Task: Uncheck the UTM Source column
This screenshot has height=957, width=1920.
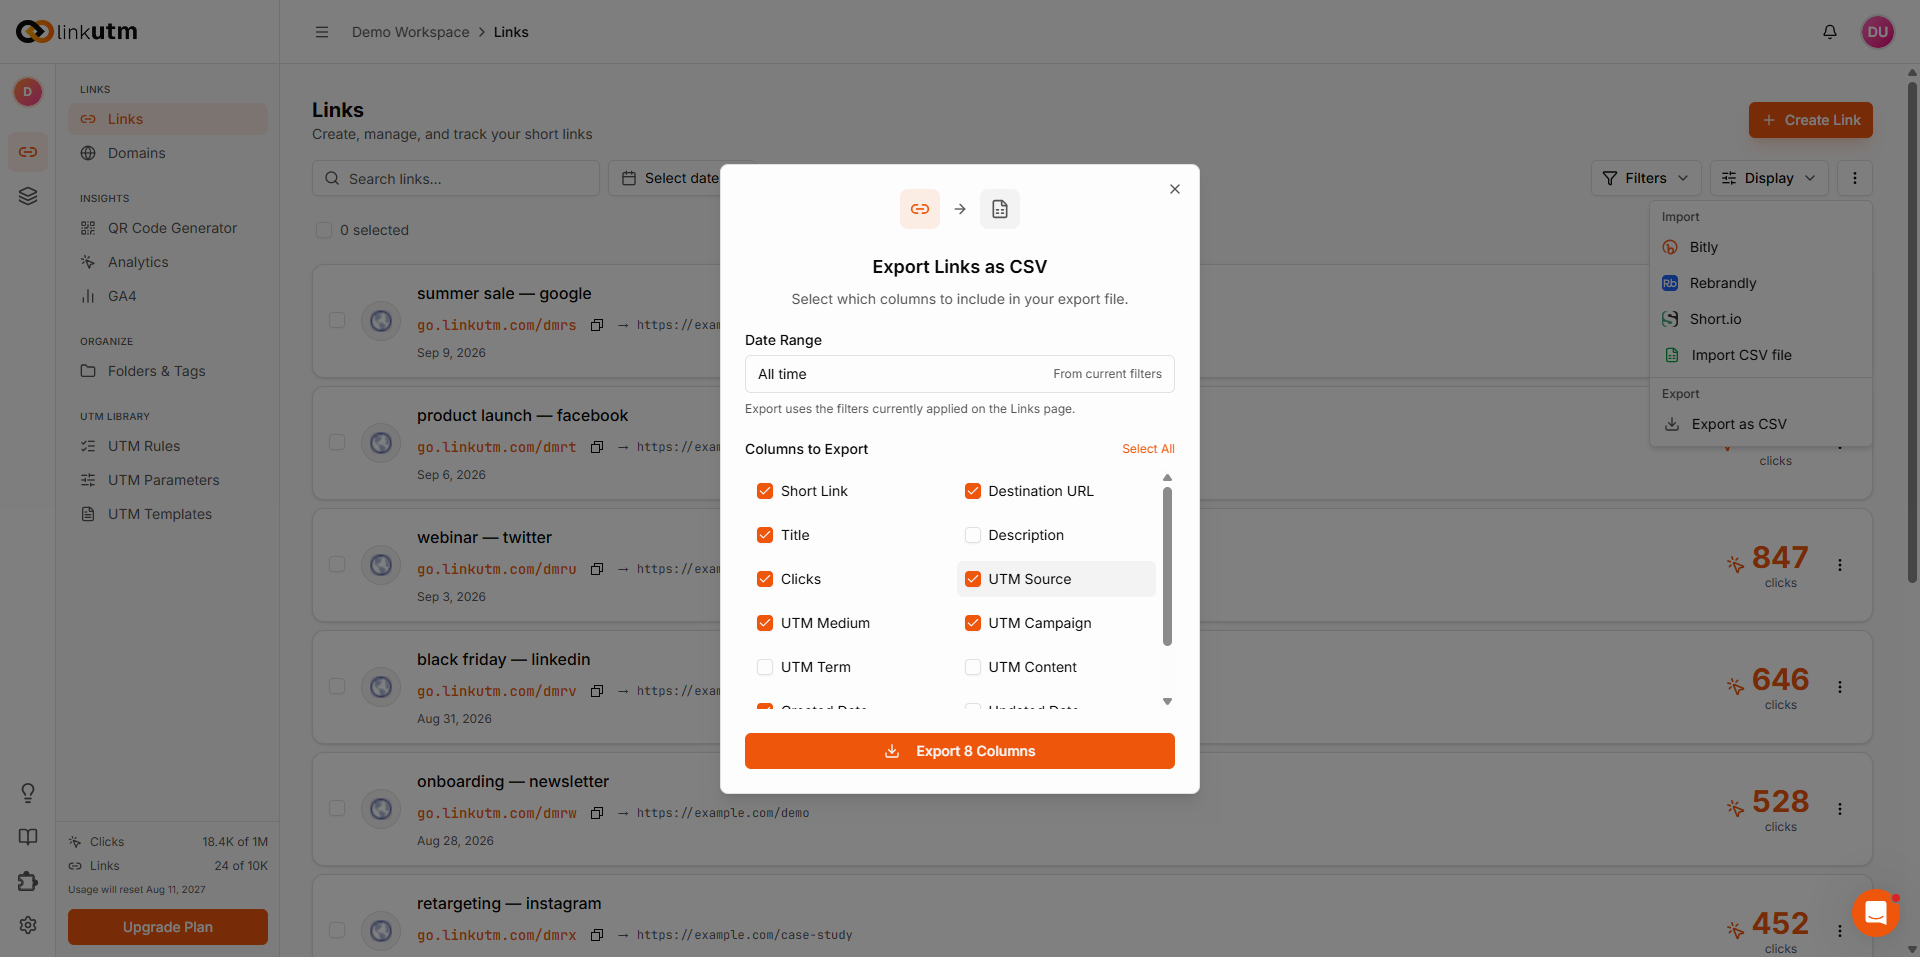Action: pos(973,579)
